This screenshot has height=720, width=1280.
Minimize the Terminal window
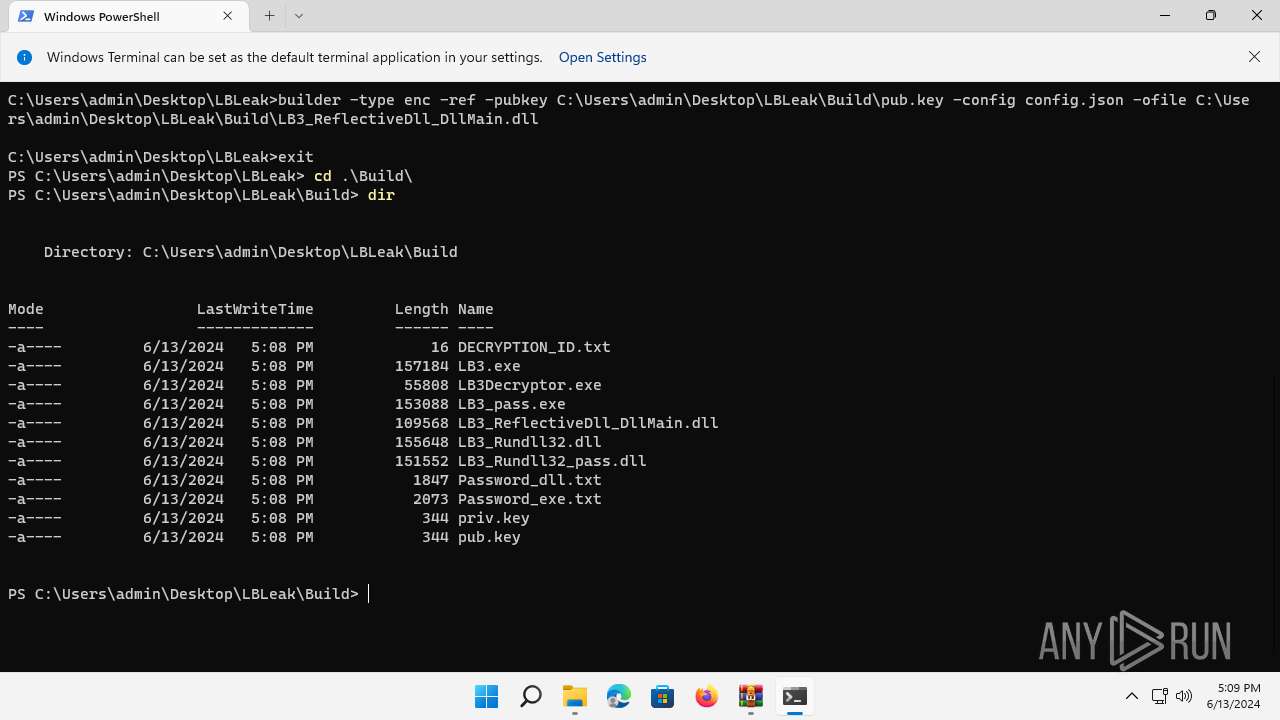tap(1165, 16)
